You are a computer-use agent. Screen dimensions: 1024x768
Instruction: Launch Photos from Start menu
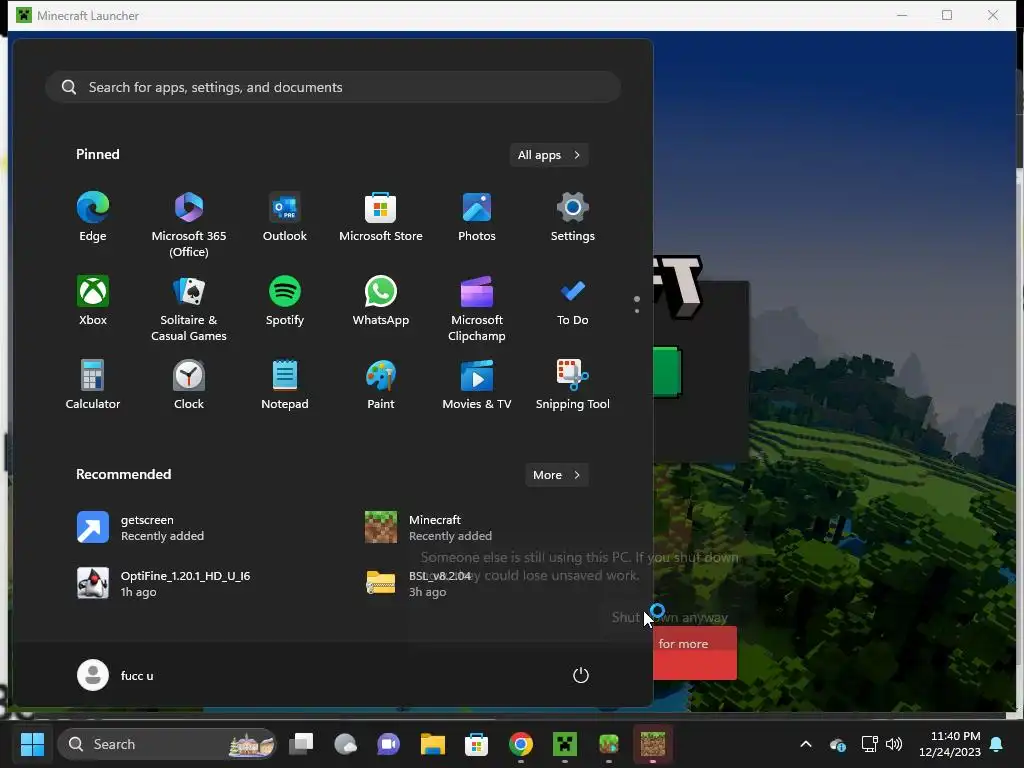click(x=477, y=217)
